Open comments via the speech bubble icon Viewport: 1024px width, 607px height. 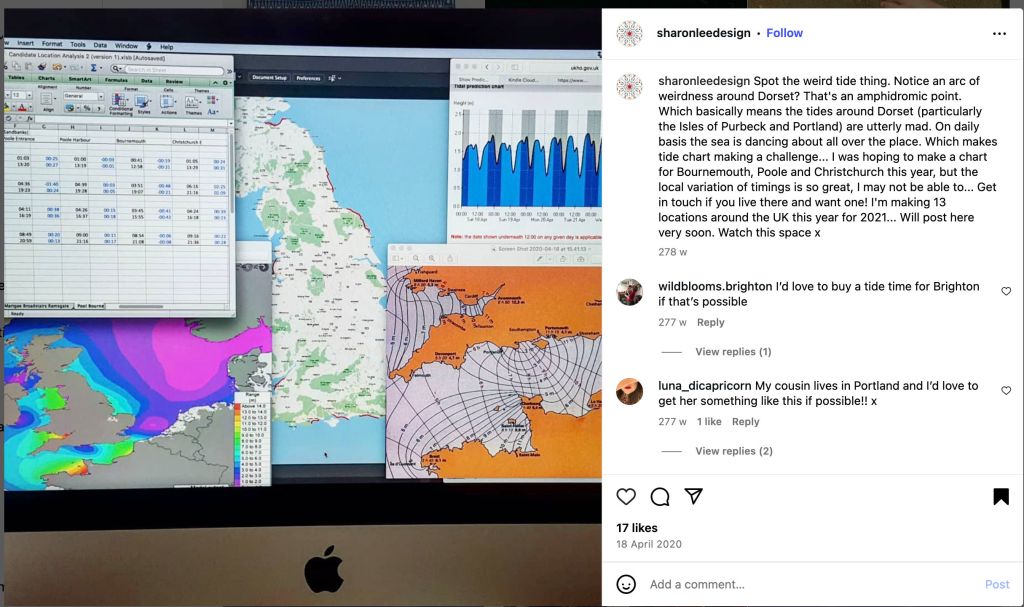[x=660, y=497]
